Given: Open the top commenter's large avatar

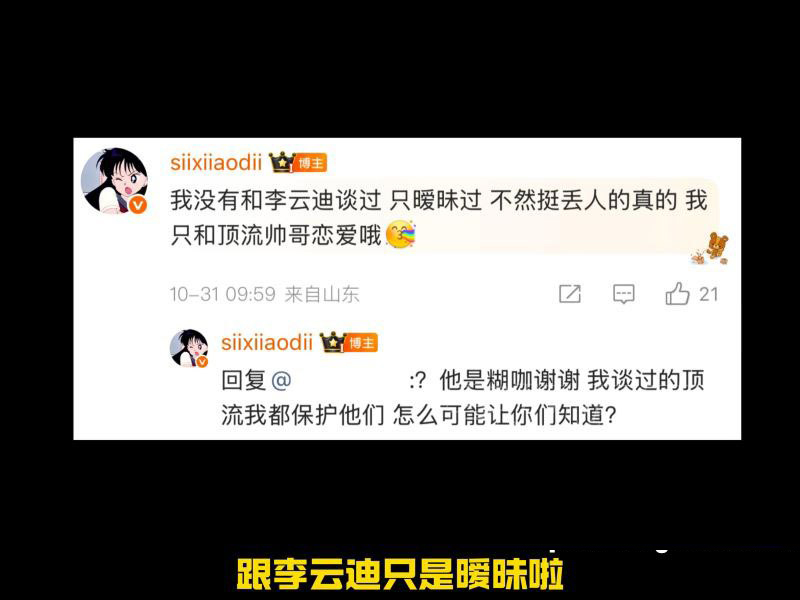Looking at the screenshot, I should pyautogui.click(x=114, y=181).
